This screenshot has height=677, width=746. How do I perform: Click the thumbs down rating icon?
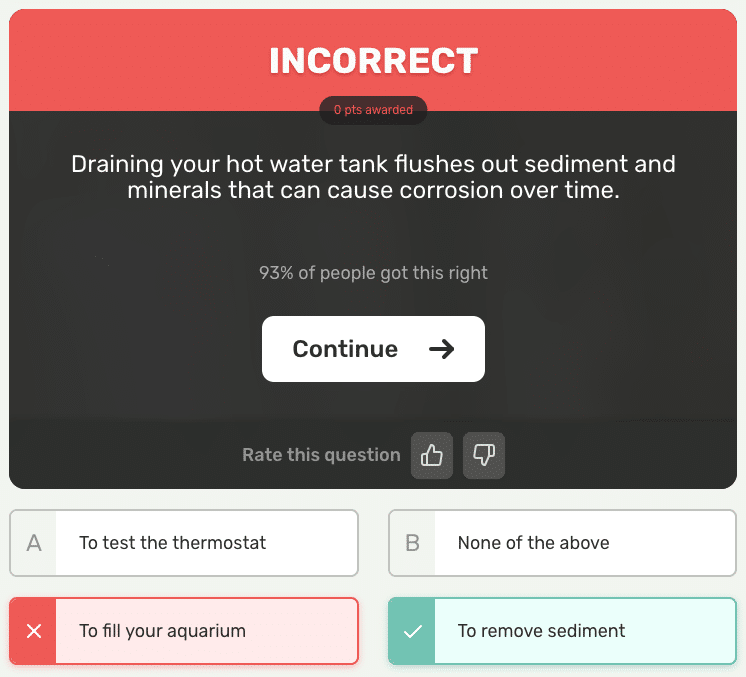[484, 455]
